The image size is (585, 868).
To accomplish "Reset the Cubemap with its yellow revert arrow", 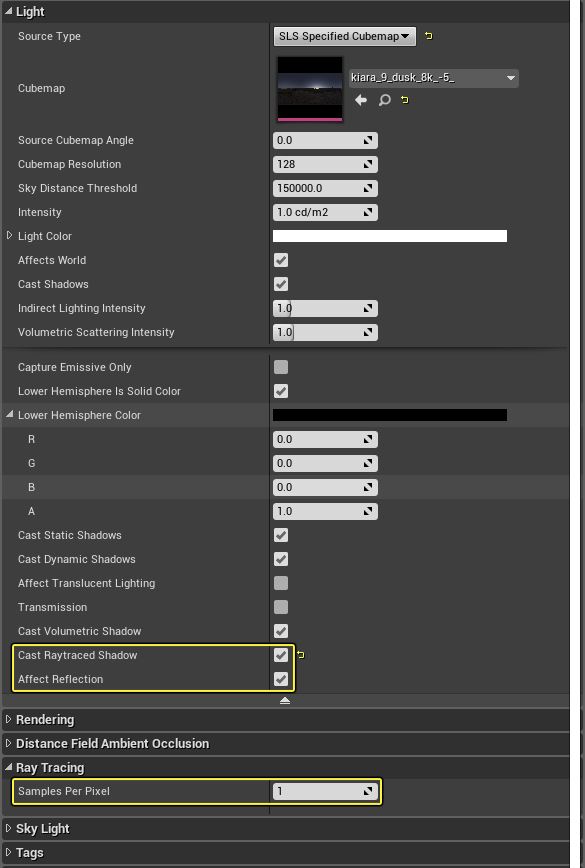I will [x=404, y=101].
